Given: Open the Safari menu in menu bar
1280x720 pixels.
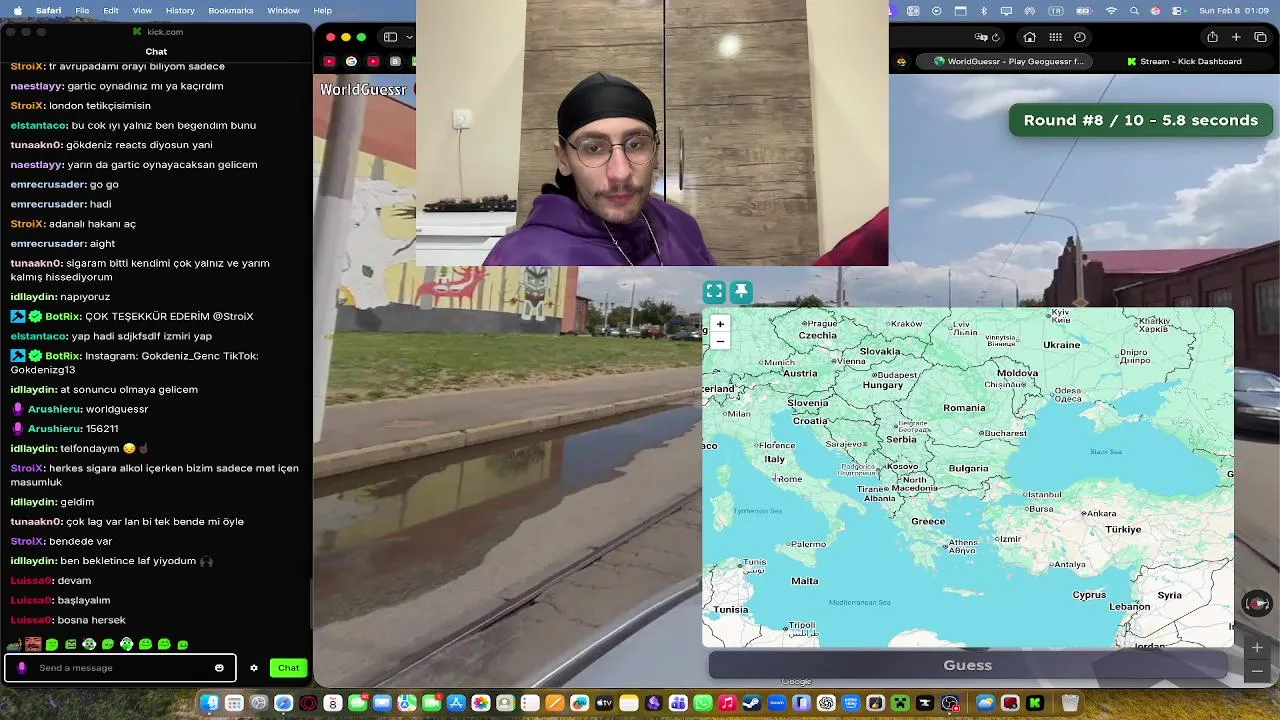Looking at the screenshot, I should click(x=48, y=10).
